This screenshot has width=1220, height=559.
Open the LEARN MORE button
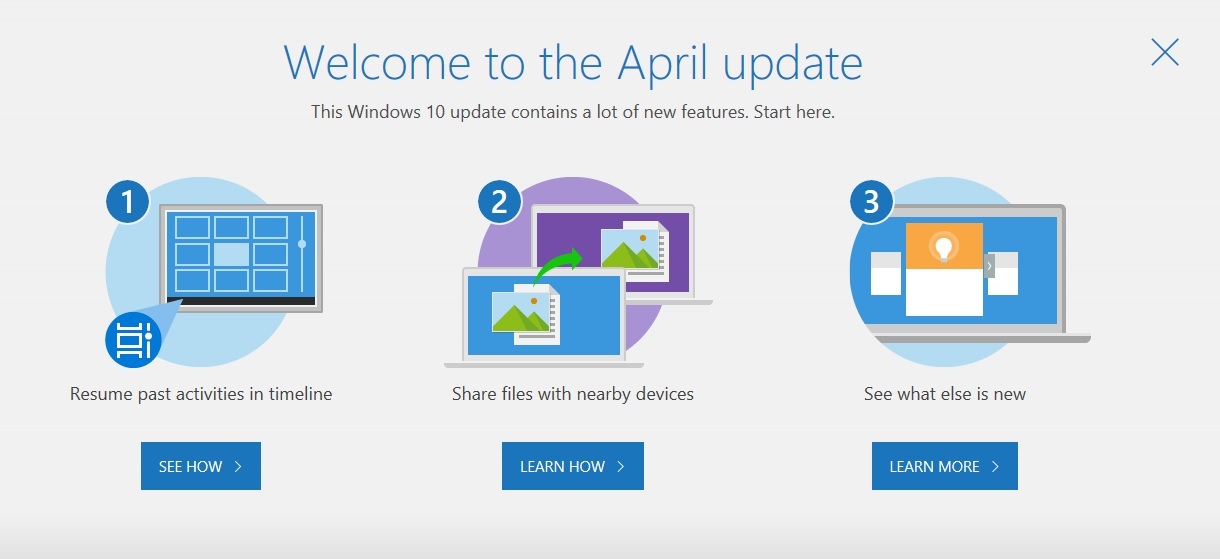944,466
